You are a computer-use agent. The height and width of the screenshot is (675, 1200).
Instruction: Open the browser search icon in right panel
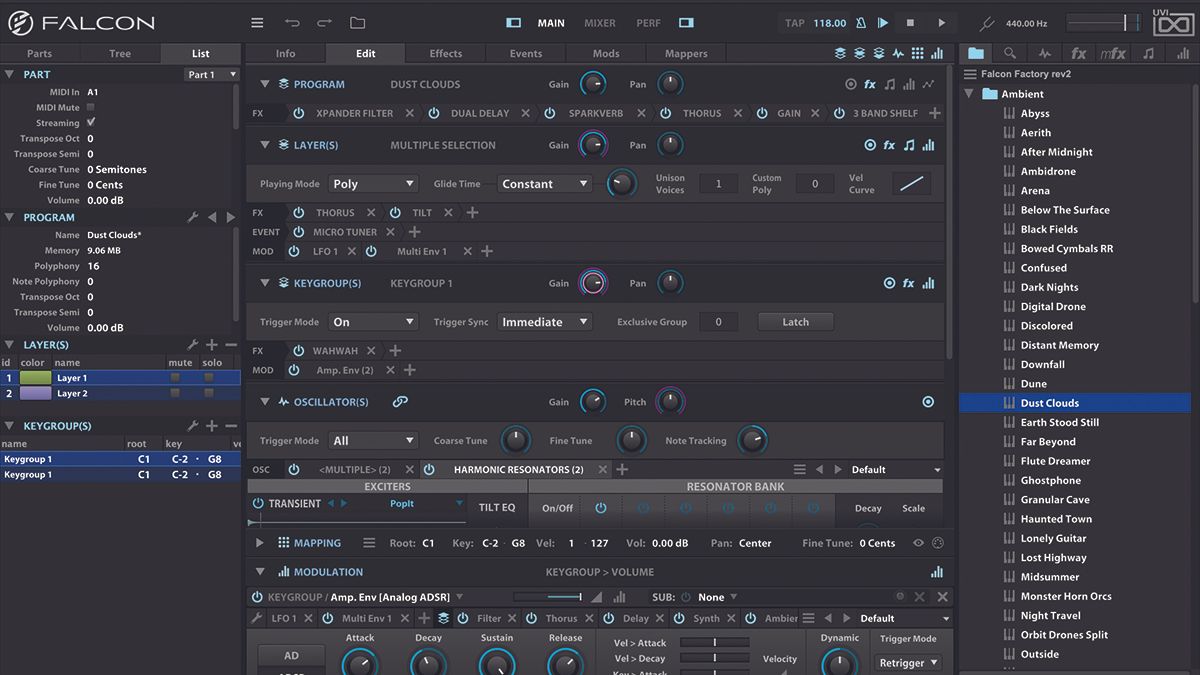pos(1010,53)
